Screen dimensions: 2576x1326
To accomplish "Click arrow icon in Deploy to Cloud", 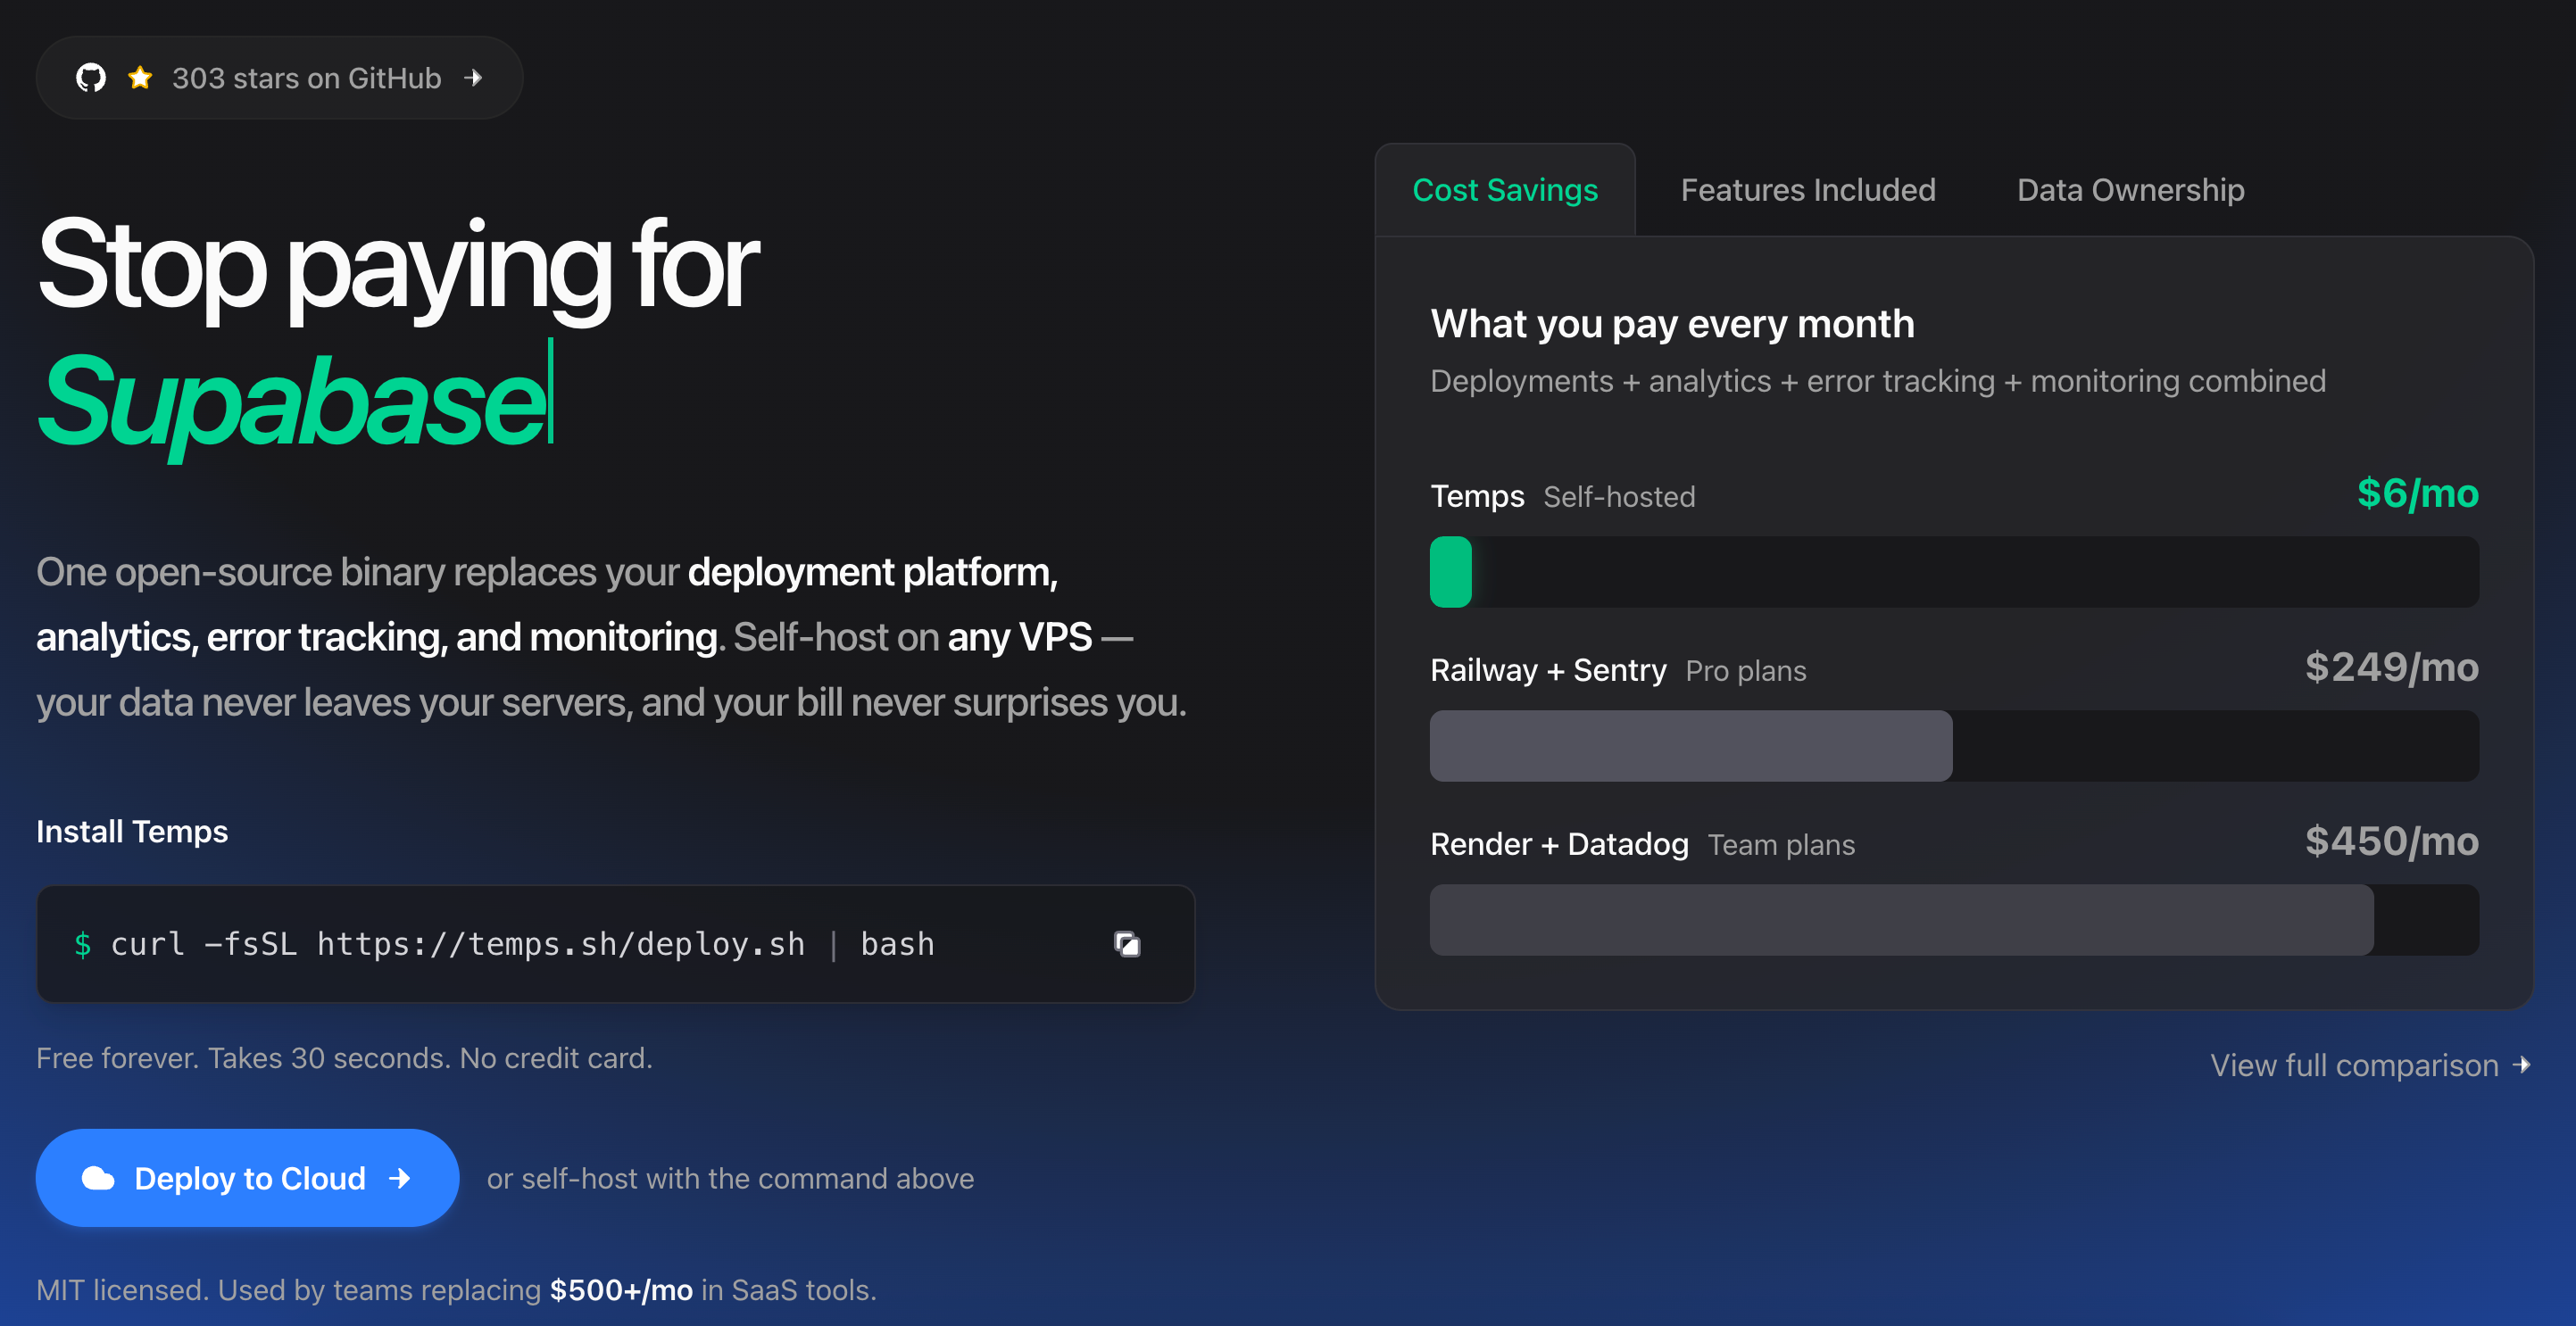I will tap(400, 1178).
